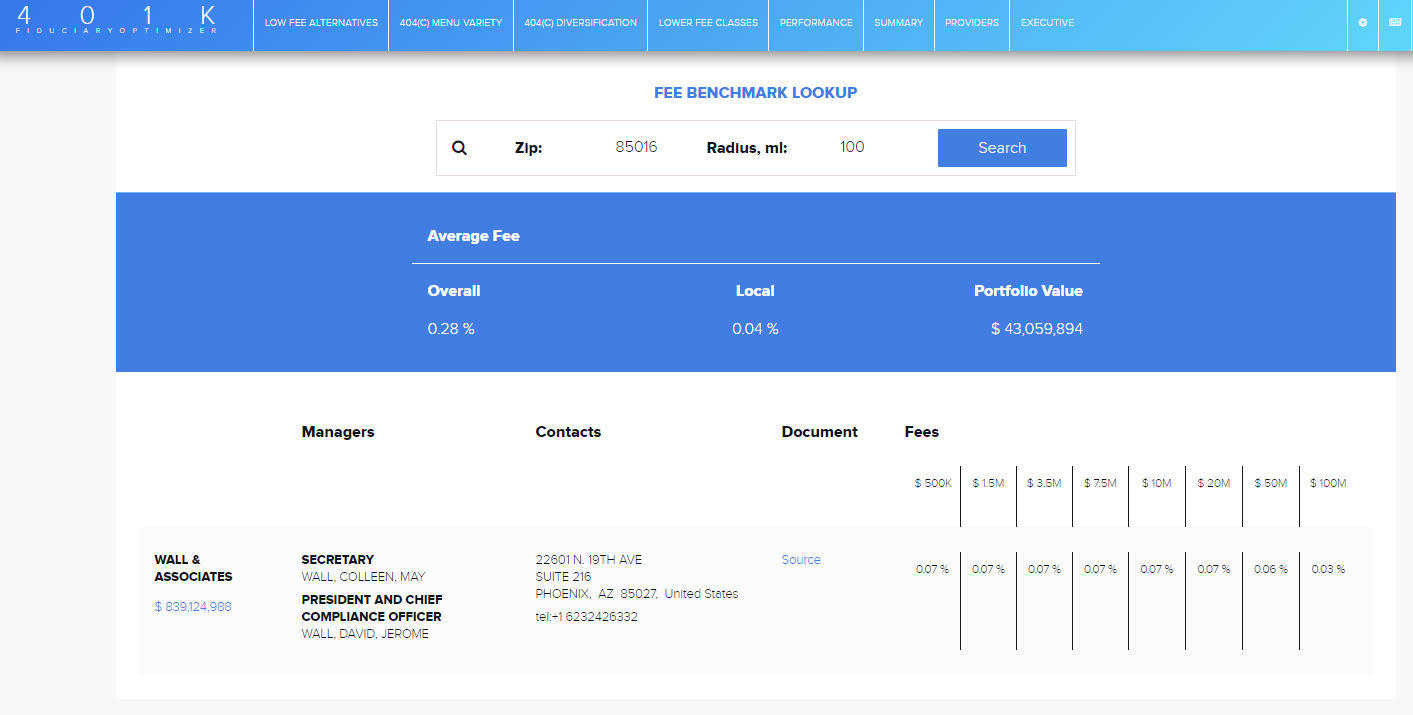
Task: Click the Zip input field
Action: click(x=636, y=148)
